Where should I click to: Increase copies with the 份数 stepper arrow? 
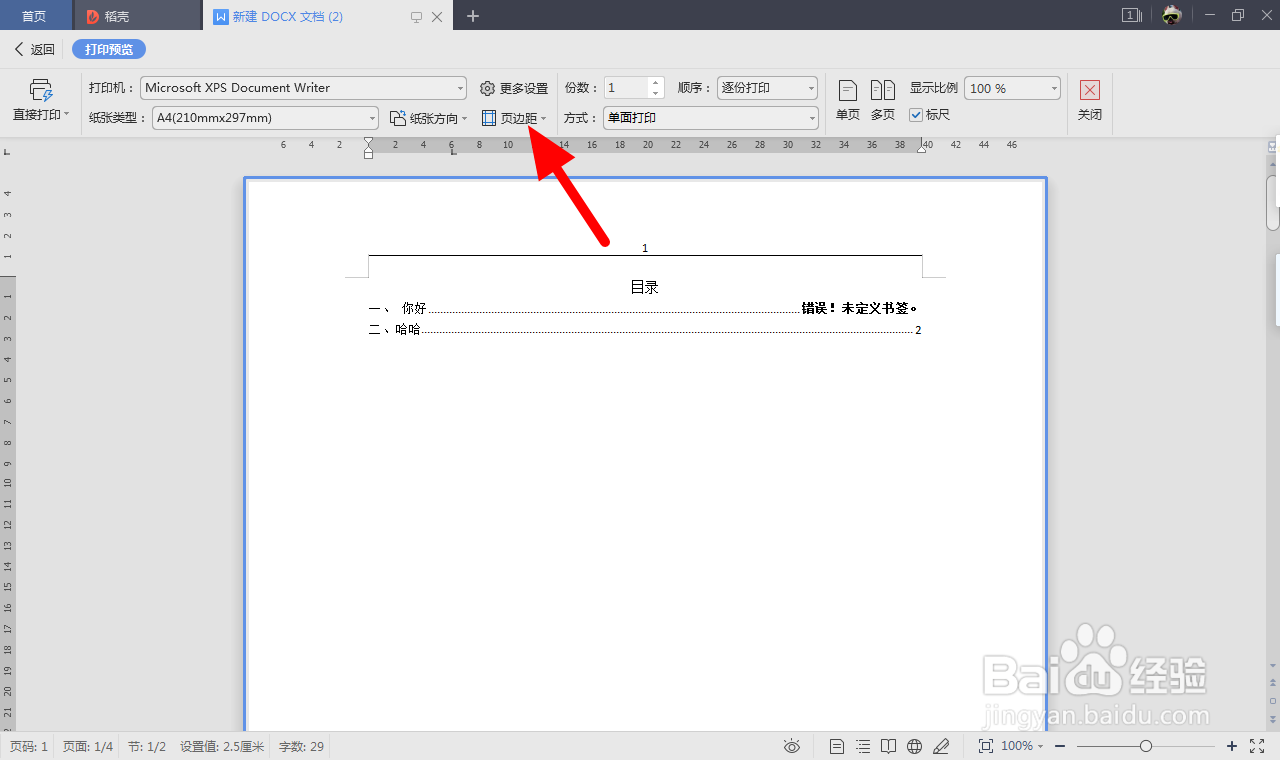[x=655, y=82]
